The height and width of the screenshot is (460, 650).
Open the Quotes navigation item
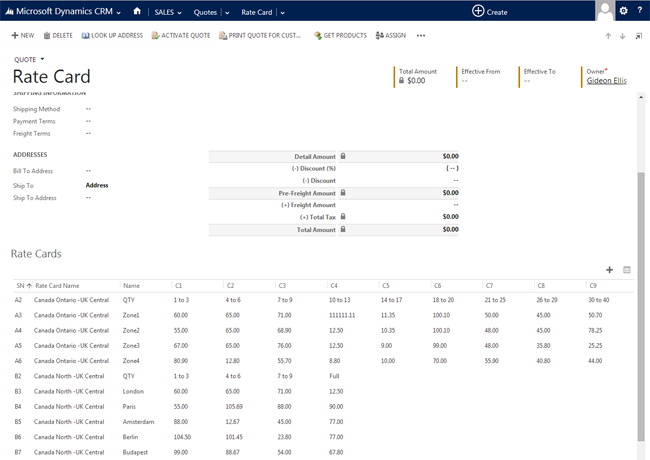coord(205,12)
